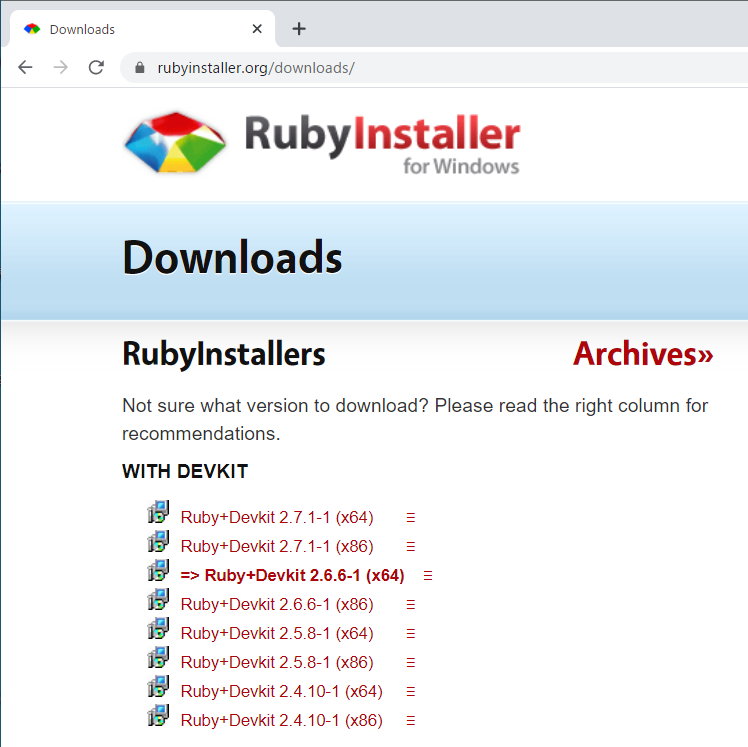
Task: Click installer icon beside Ruby+Devkit 2.4.10-1 (x64)
Action: point(158,688)
